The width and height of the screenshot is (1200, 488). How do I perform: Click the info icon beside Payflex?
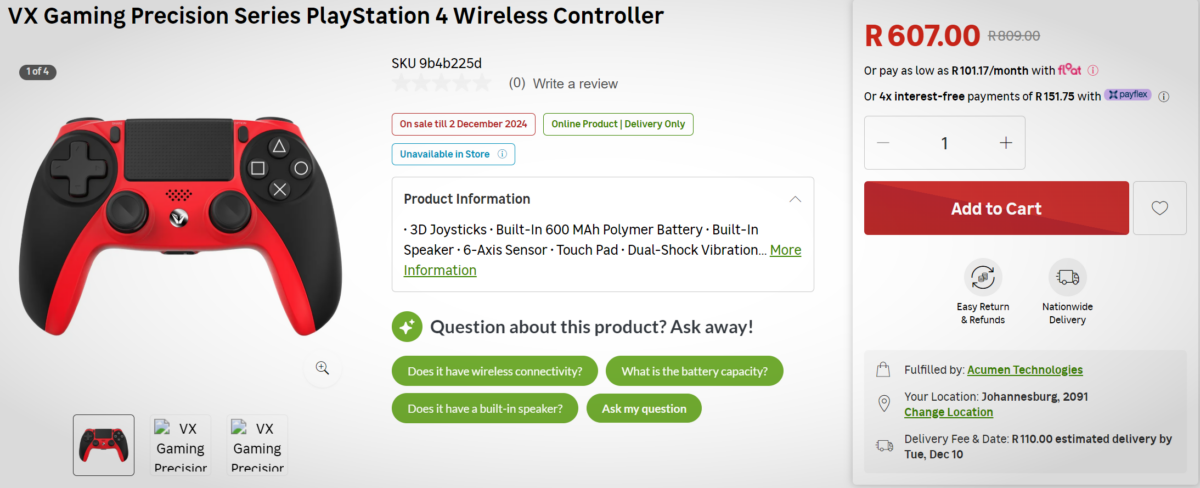(1164, 96)
